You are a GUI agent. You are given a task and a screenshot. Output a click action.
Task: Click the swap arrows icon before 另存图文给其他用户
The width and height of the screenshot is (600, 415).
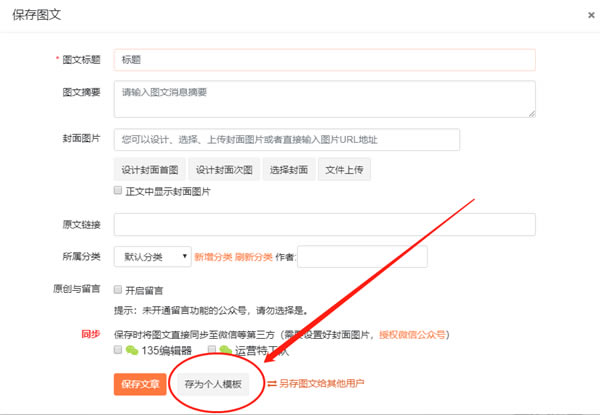click(270, 382)
